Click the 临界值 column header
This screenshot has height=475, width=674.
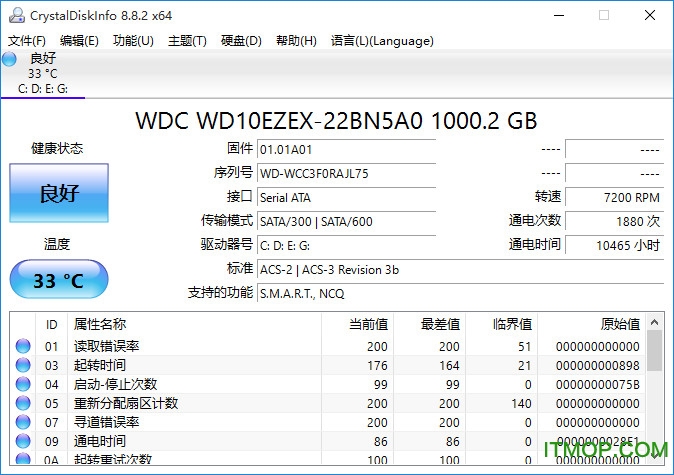(501, 325)
